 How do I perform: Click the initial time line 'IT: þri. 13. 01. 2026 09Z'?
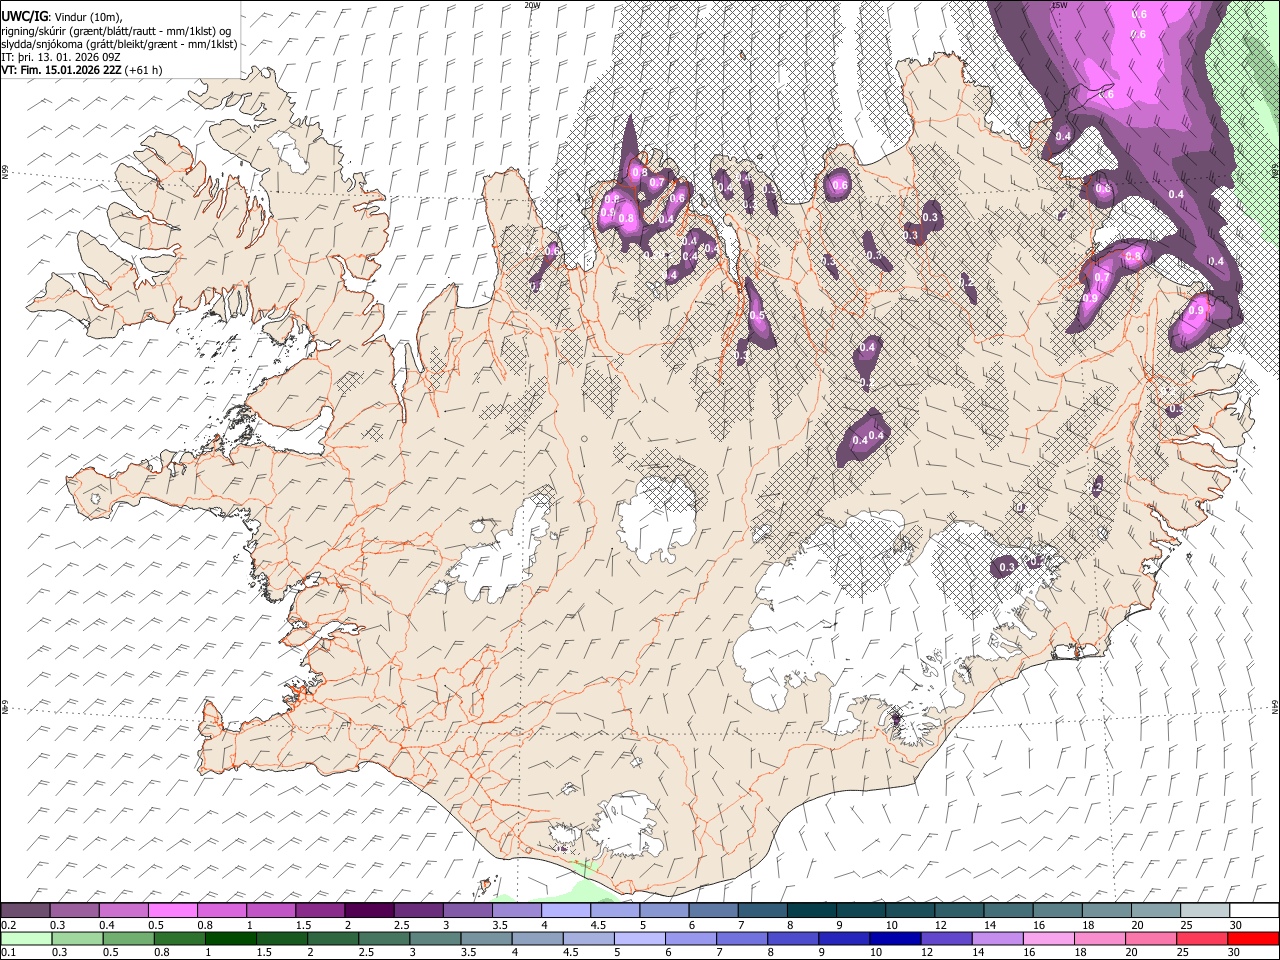[60, 57]
